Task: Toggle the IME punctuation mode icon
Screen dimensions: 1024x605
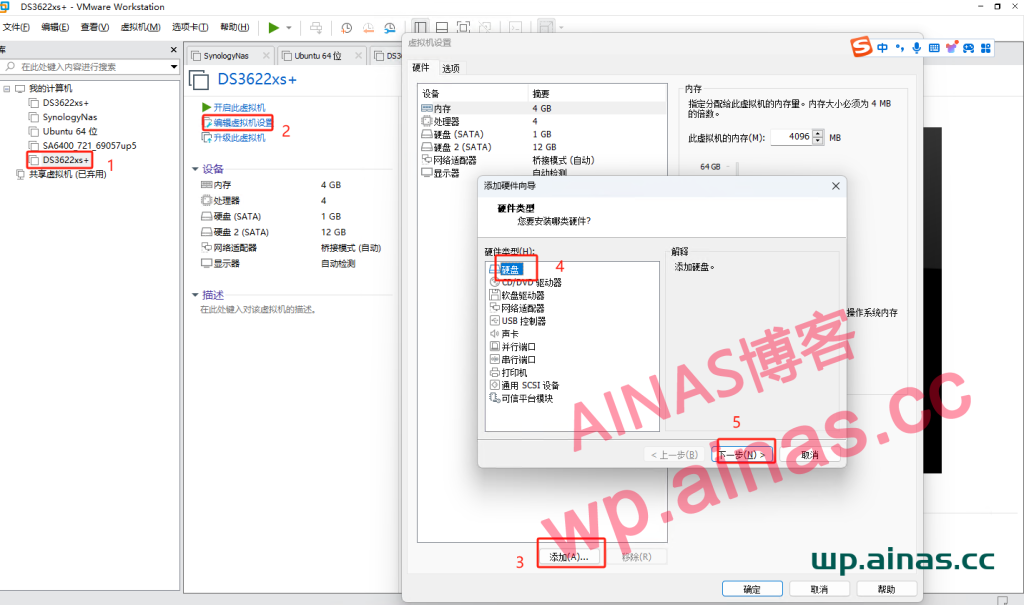Action: tap(900, 48)
